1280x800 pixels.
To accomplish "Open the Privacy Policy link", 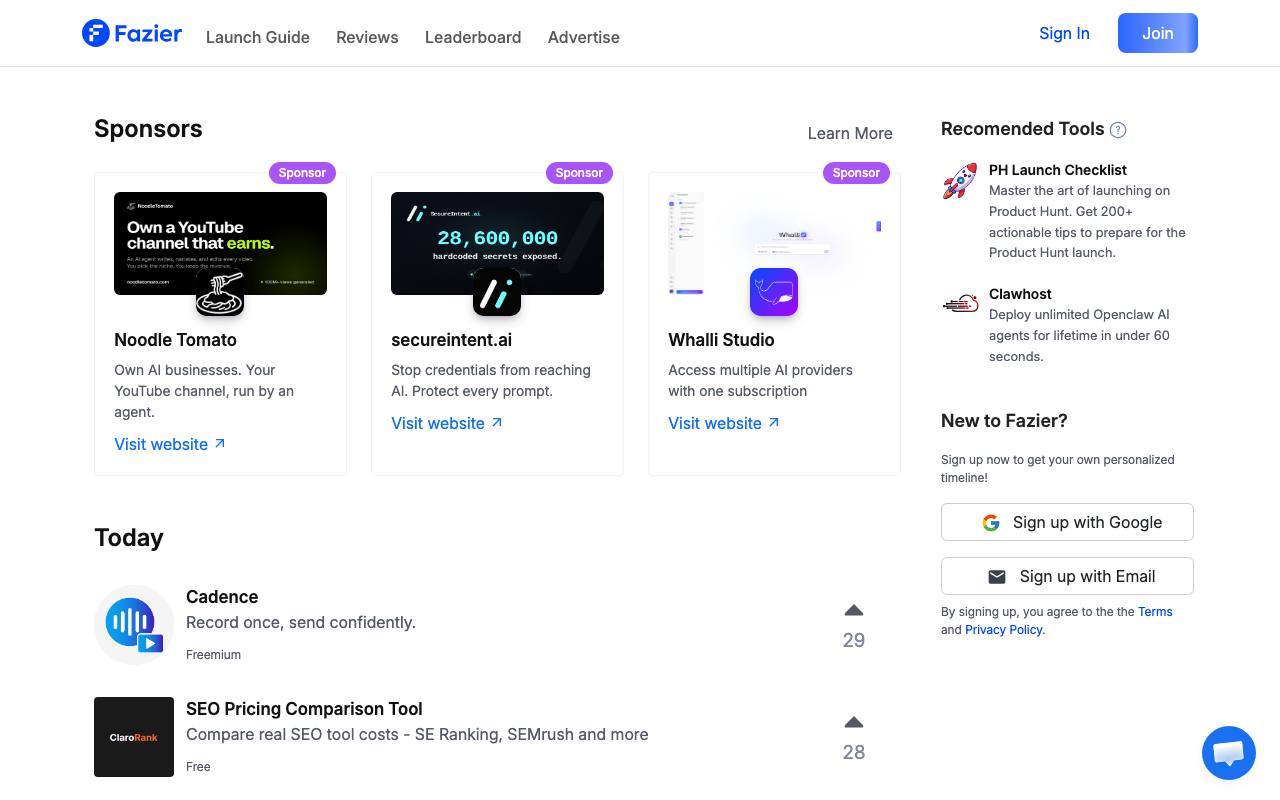I will 1004,630.
